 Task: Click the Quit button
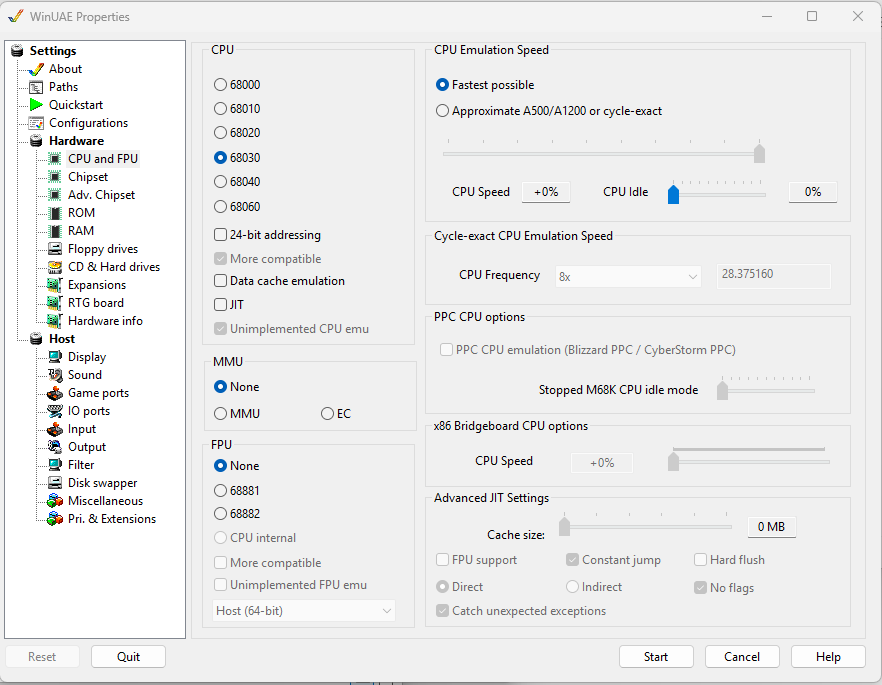pyautogui.click(x=128, y=657)
